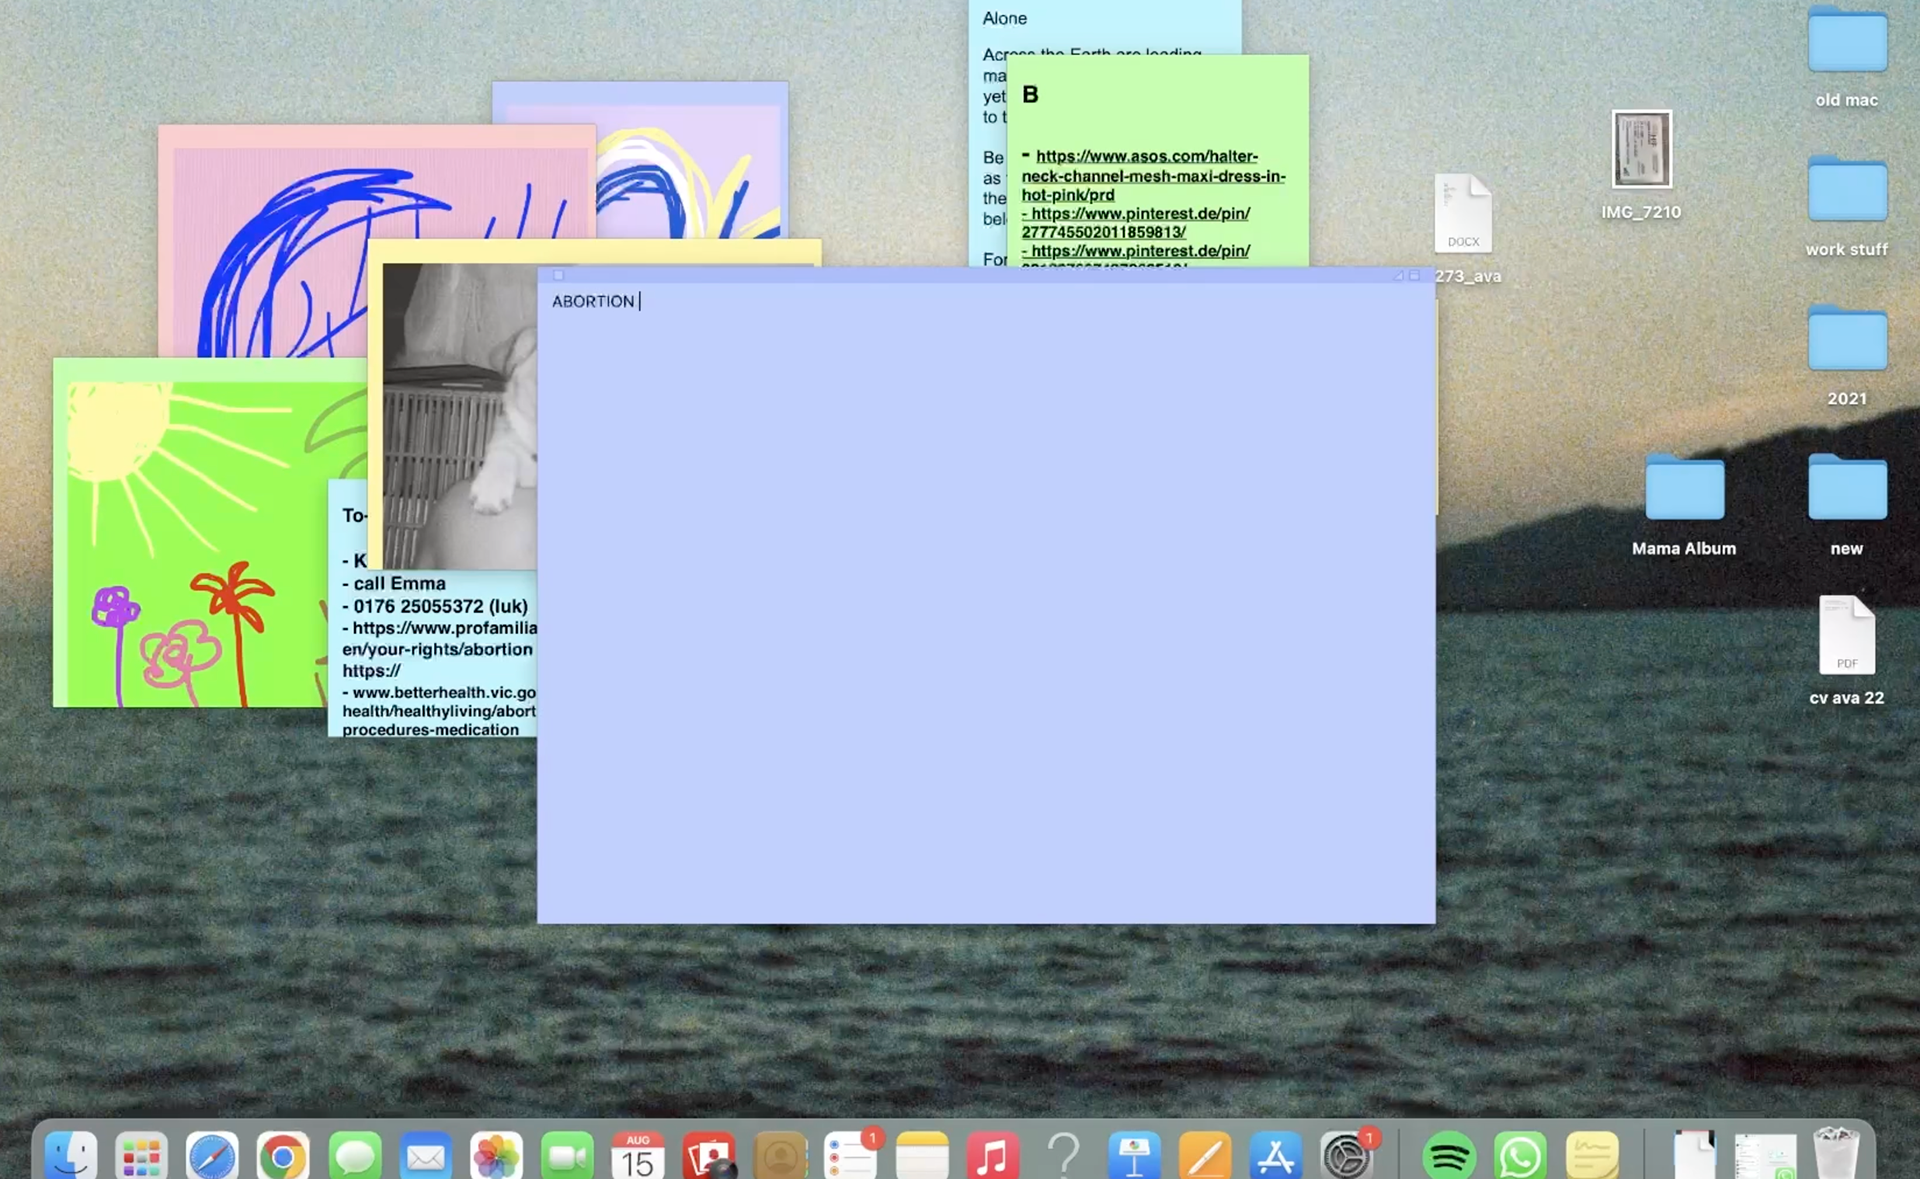Open Contacts app in the dock
Viewport: 1920px width, 1179px height.
(780, 1156)
